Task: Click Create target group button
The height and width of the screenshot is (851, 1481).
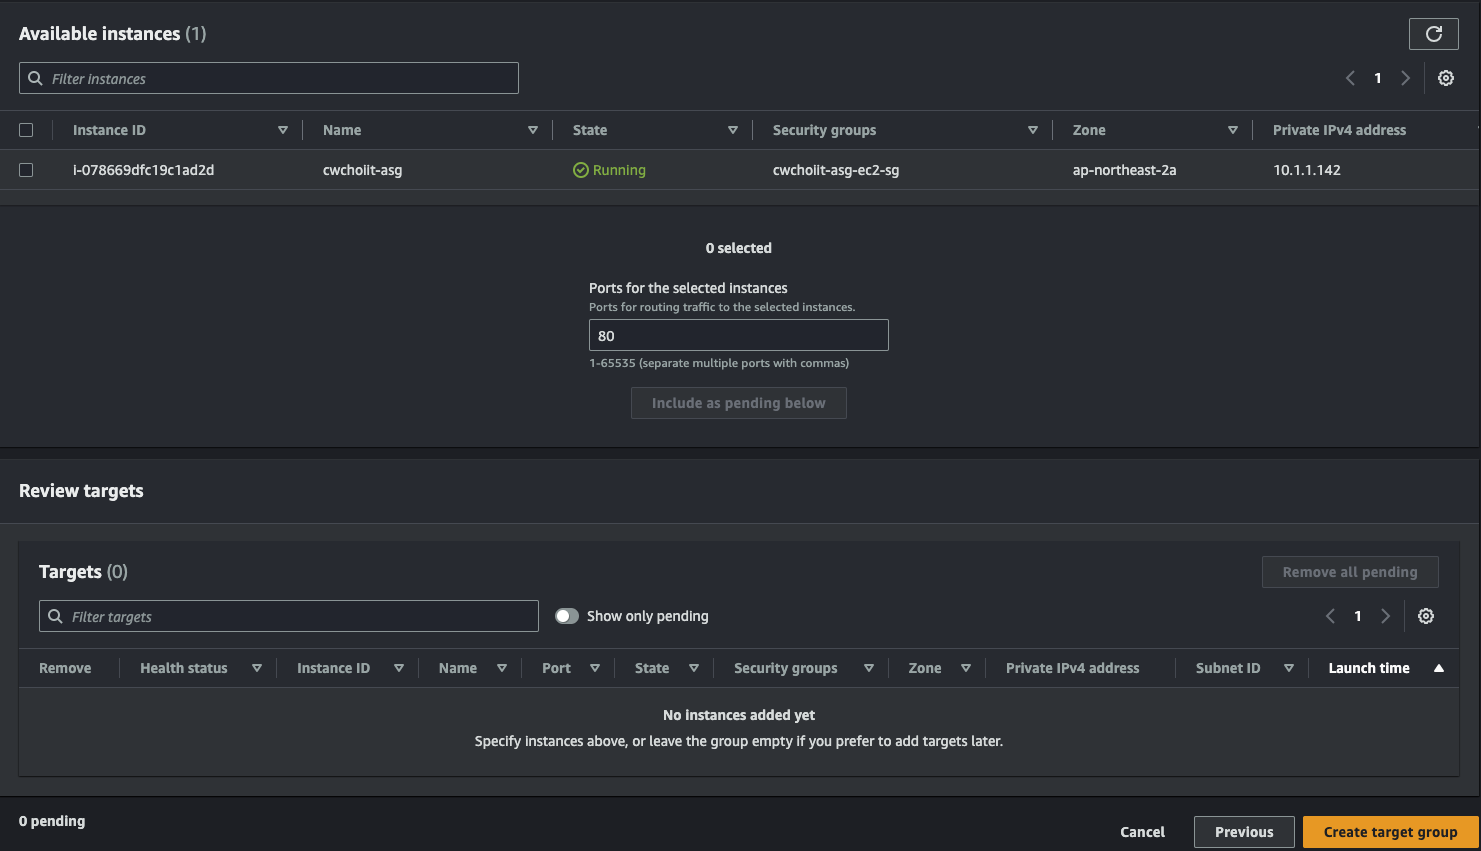Action: point(1390,832)
